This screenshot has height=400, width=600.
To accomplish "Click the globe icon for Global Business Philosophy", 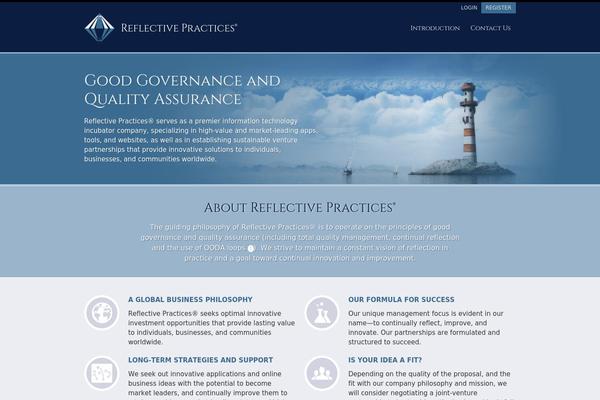I will (x=101, y=313).
